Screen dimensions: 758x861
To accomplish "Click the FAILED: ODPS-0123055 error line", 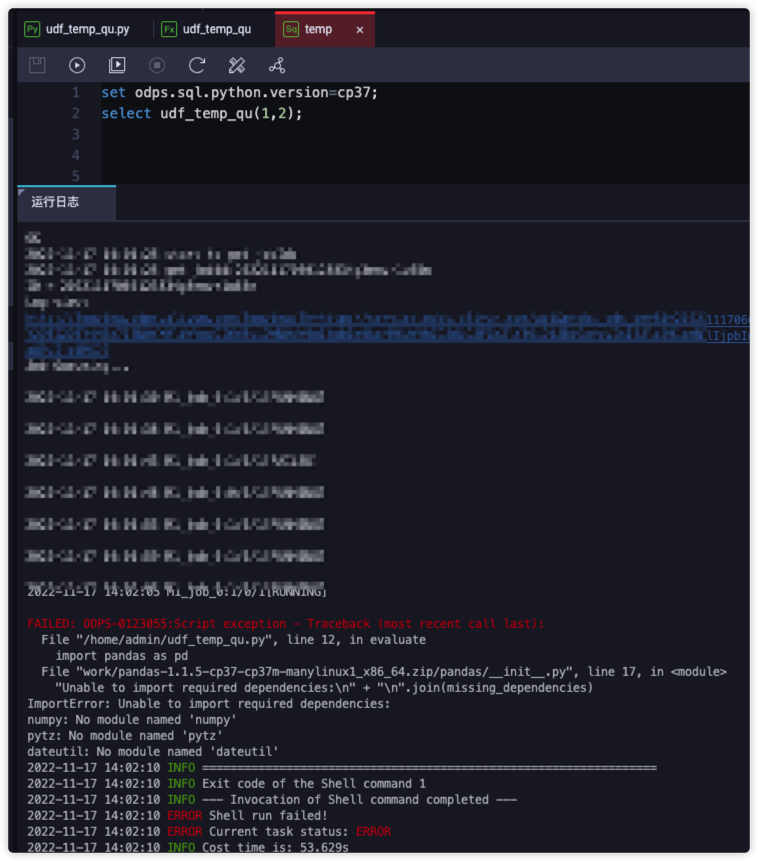I will coord(286,624).
